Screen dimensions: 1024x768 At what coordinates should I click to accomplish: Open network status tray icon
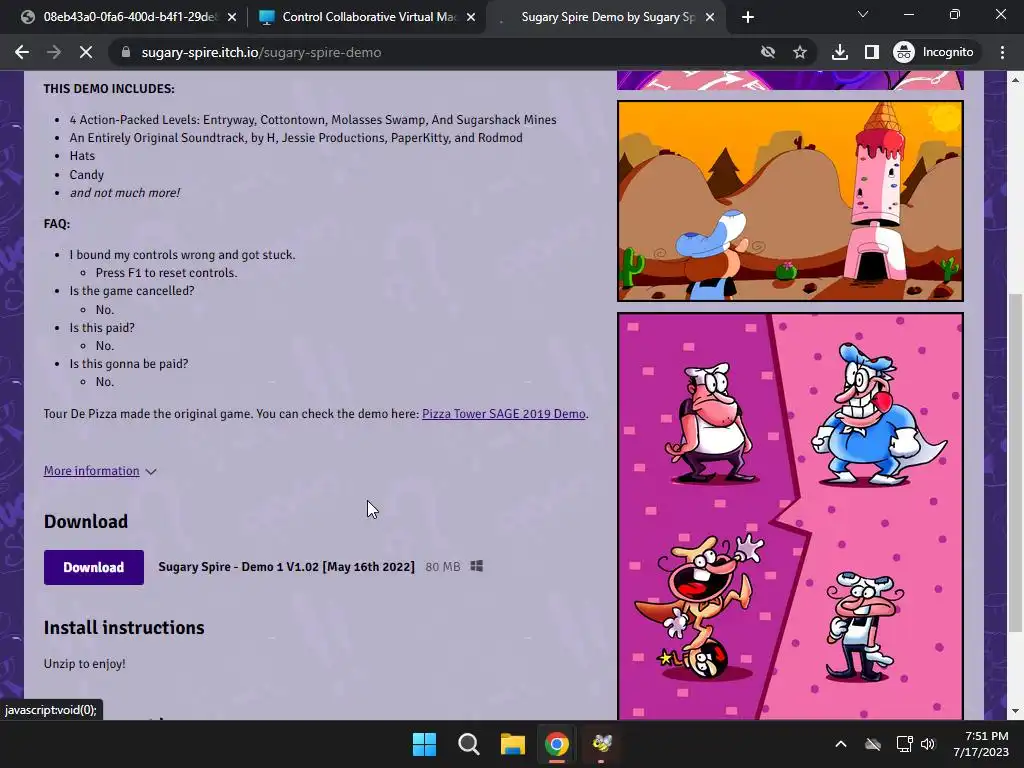pos(904,744)
